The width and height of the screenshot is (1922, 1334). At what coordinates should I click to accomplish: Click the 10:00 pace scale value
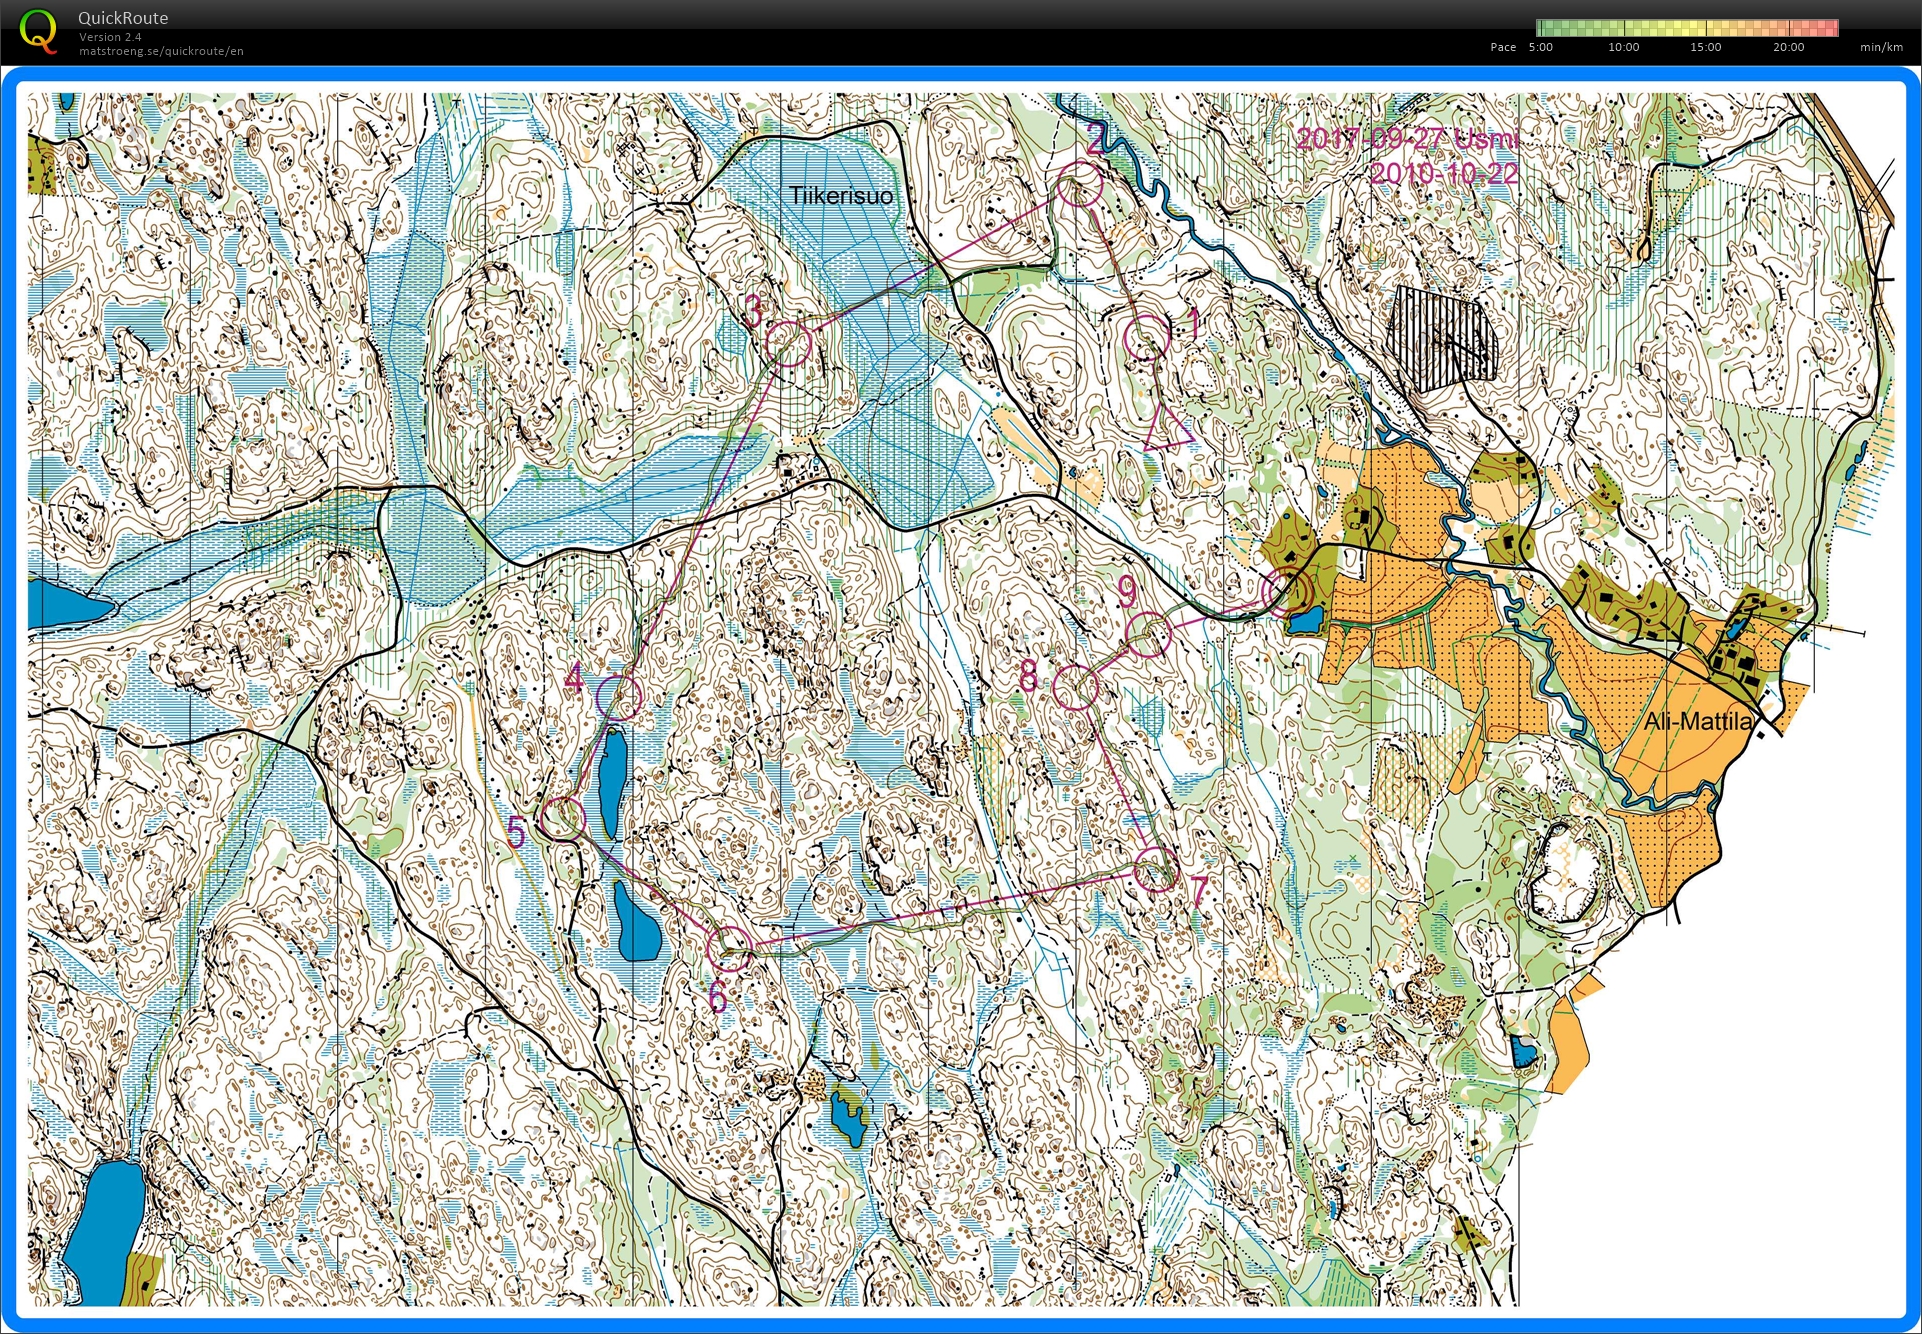pos(1624,47)
